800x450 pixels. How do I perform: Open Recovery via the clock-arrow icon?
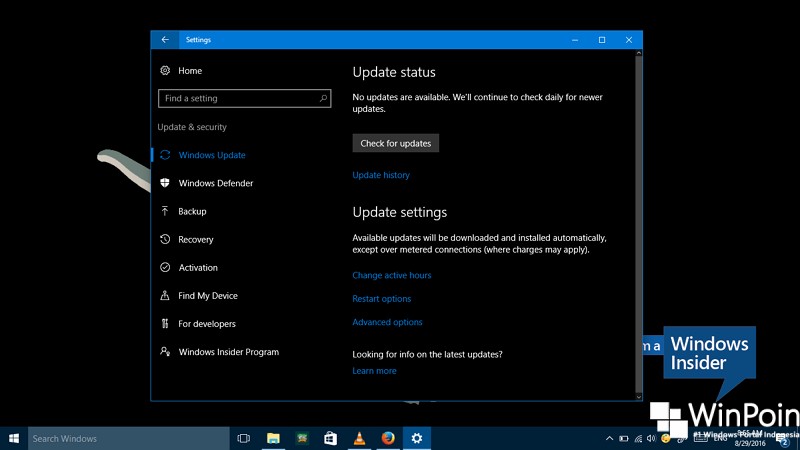[x=165, y=239]
